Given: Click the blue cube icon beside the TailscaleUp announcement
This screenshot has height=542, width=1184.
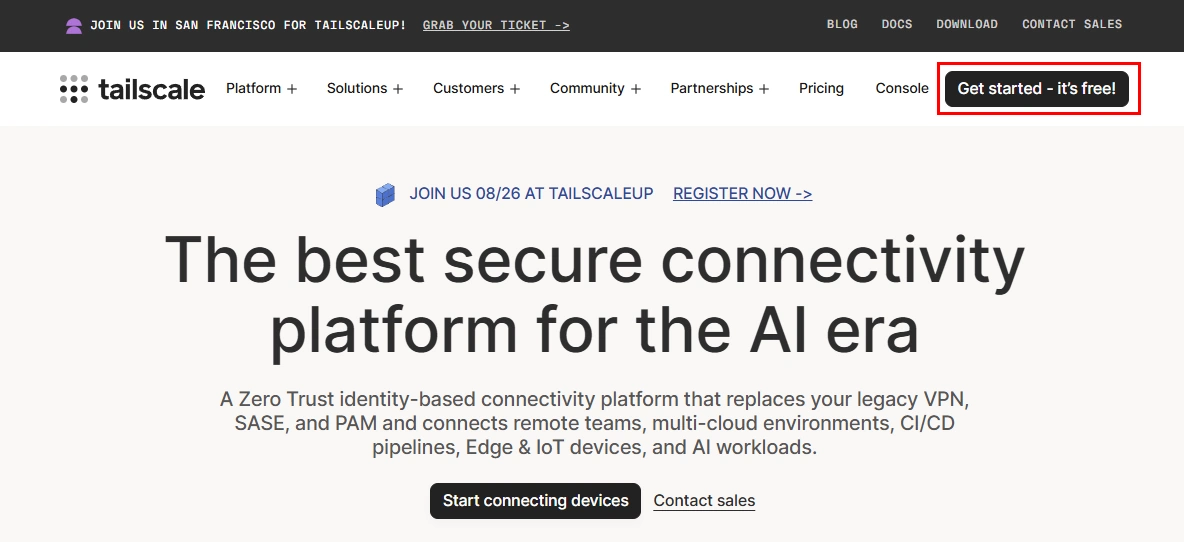Looking at the screenshot, I should point(385,195).
